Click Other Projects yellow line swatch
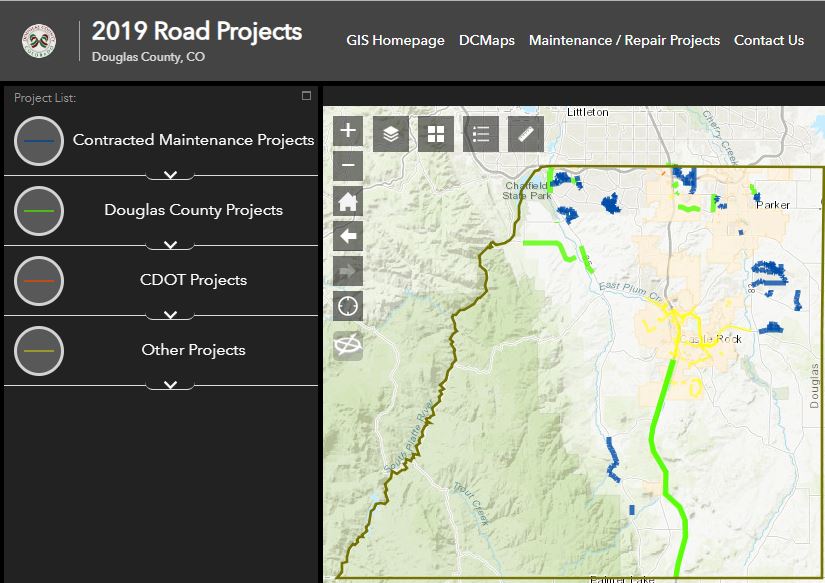 pyautogui.click(x=39, y=351)
